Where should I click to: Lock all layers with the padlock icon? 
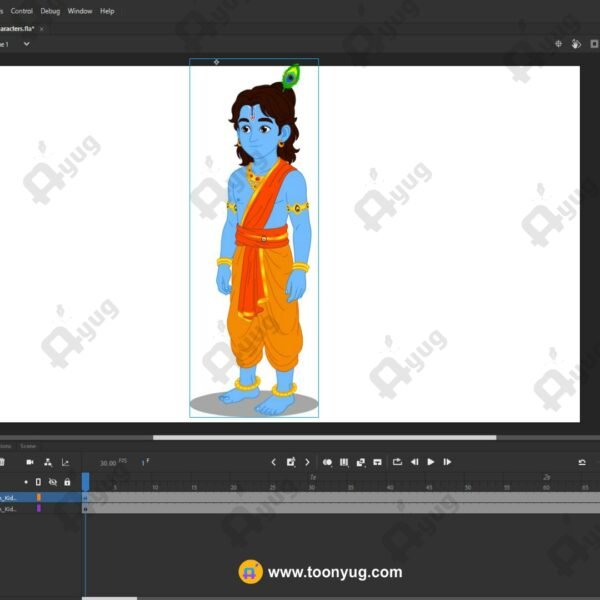pyautogui.click(x=67, y=482)
